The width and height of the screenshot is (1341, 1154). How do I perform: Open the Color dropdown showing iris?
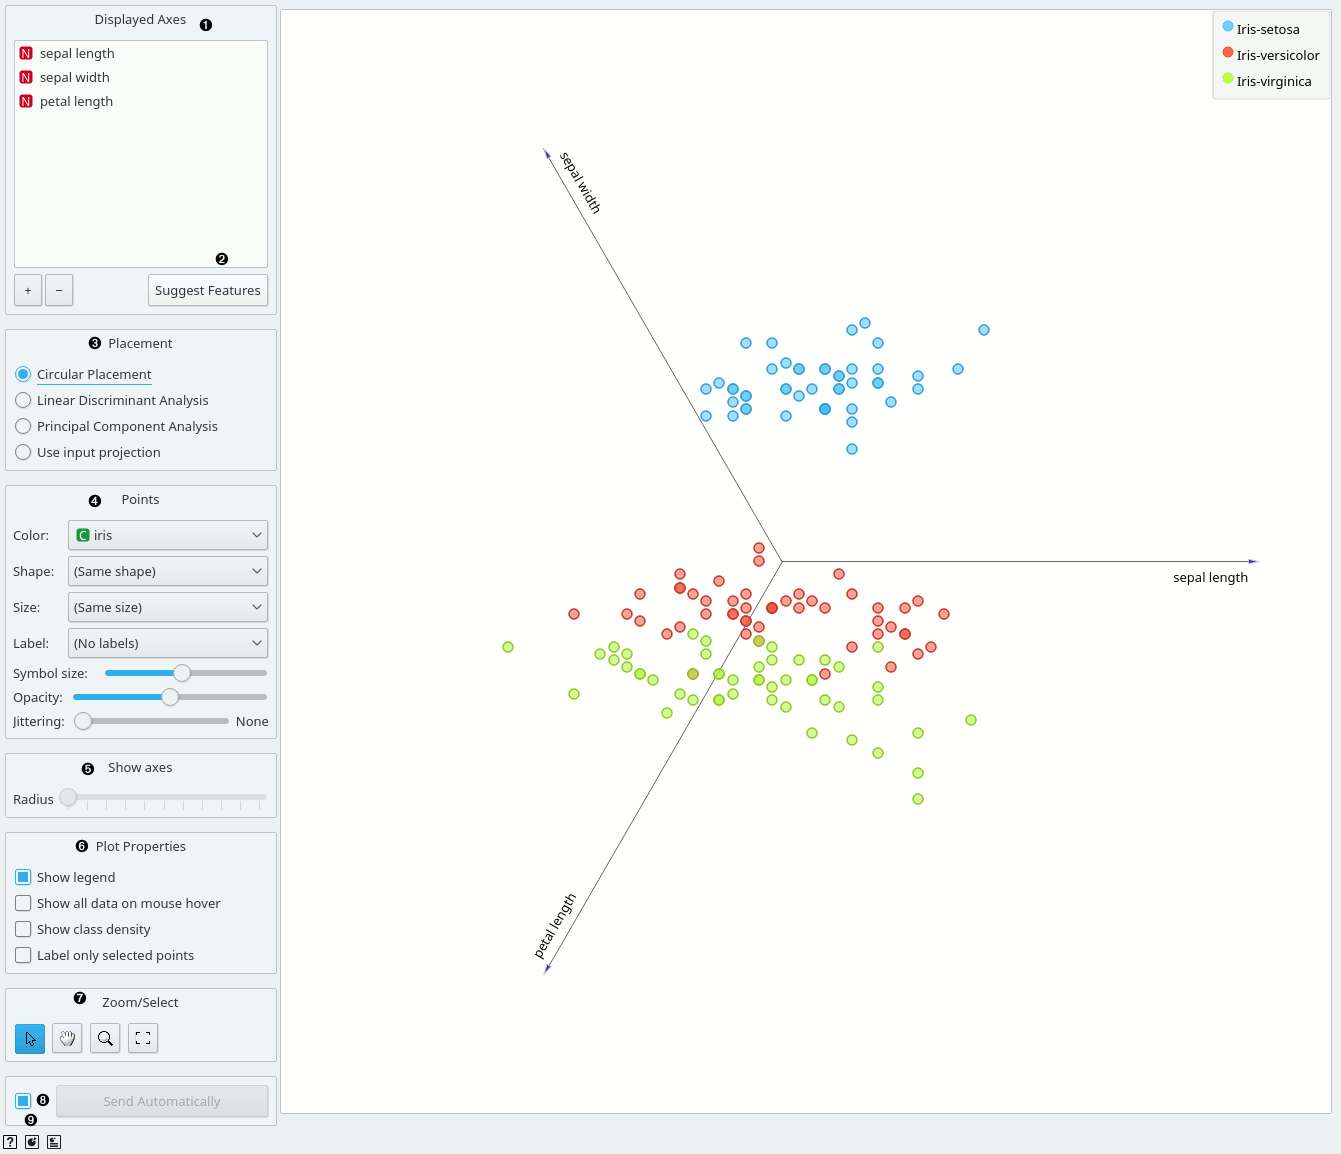168,535
